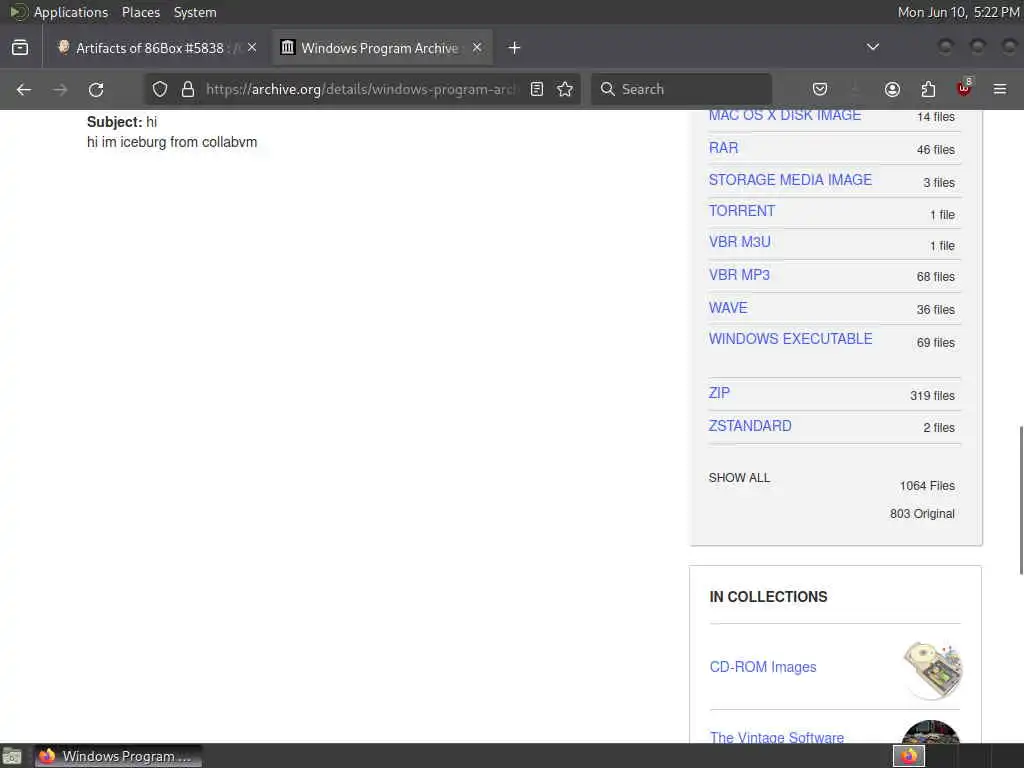Focus the archive.org URL address bar
The image size is (1024, 768).
coord(360,89)
